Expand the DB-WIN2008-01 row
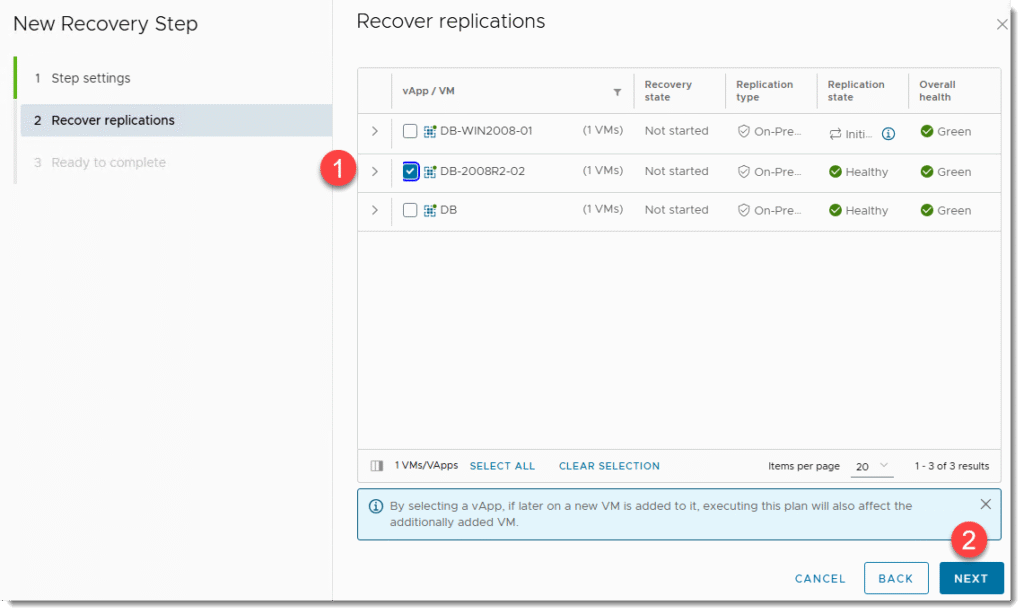 pyautogui.click(x=375, y=131)
